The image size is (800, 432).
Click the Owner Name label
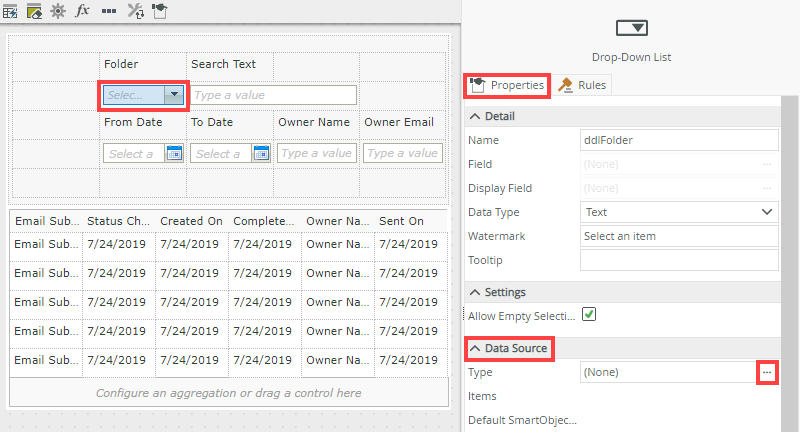314,122
